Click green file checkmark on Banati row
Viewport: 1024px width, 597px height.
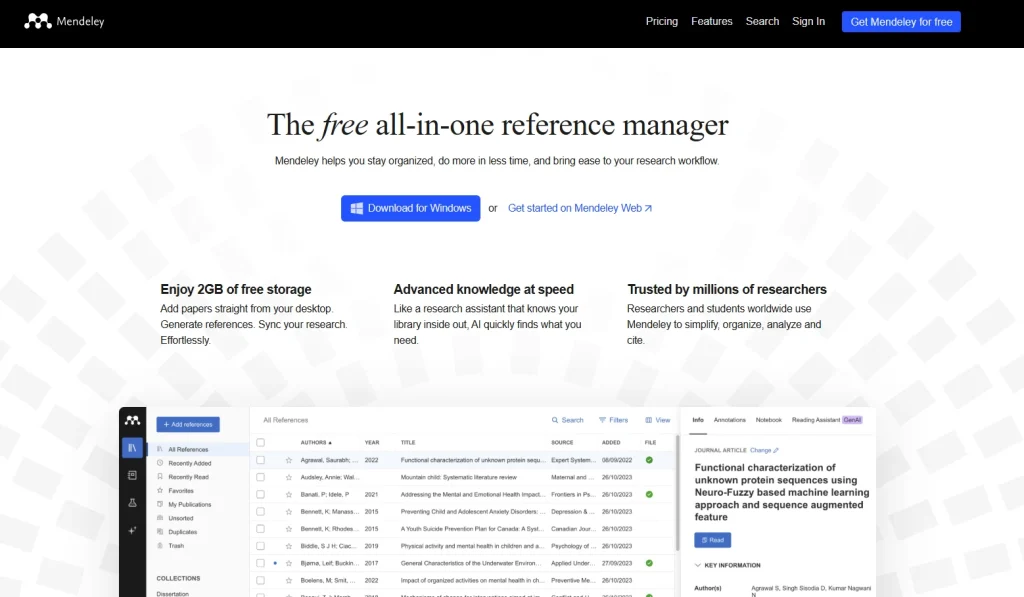pos(649,494)
